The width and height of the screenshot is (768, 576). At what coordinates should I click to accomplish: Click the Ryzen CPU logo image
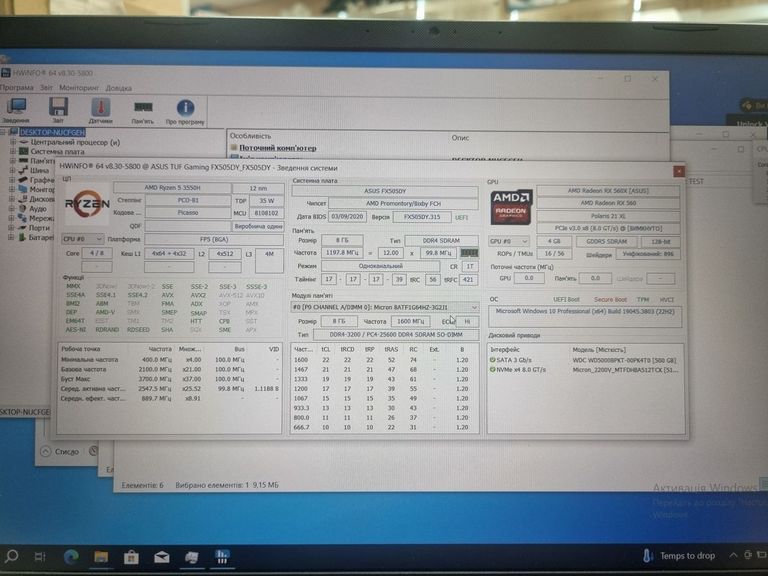pos(86,206)
